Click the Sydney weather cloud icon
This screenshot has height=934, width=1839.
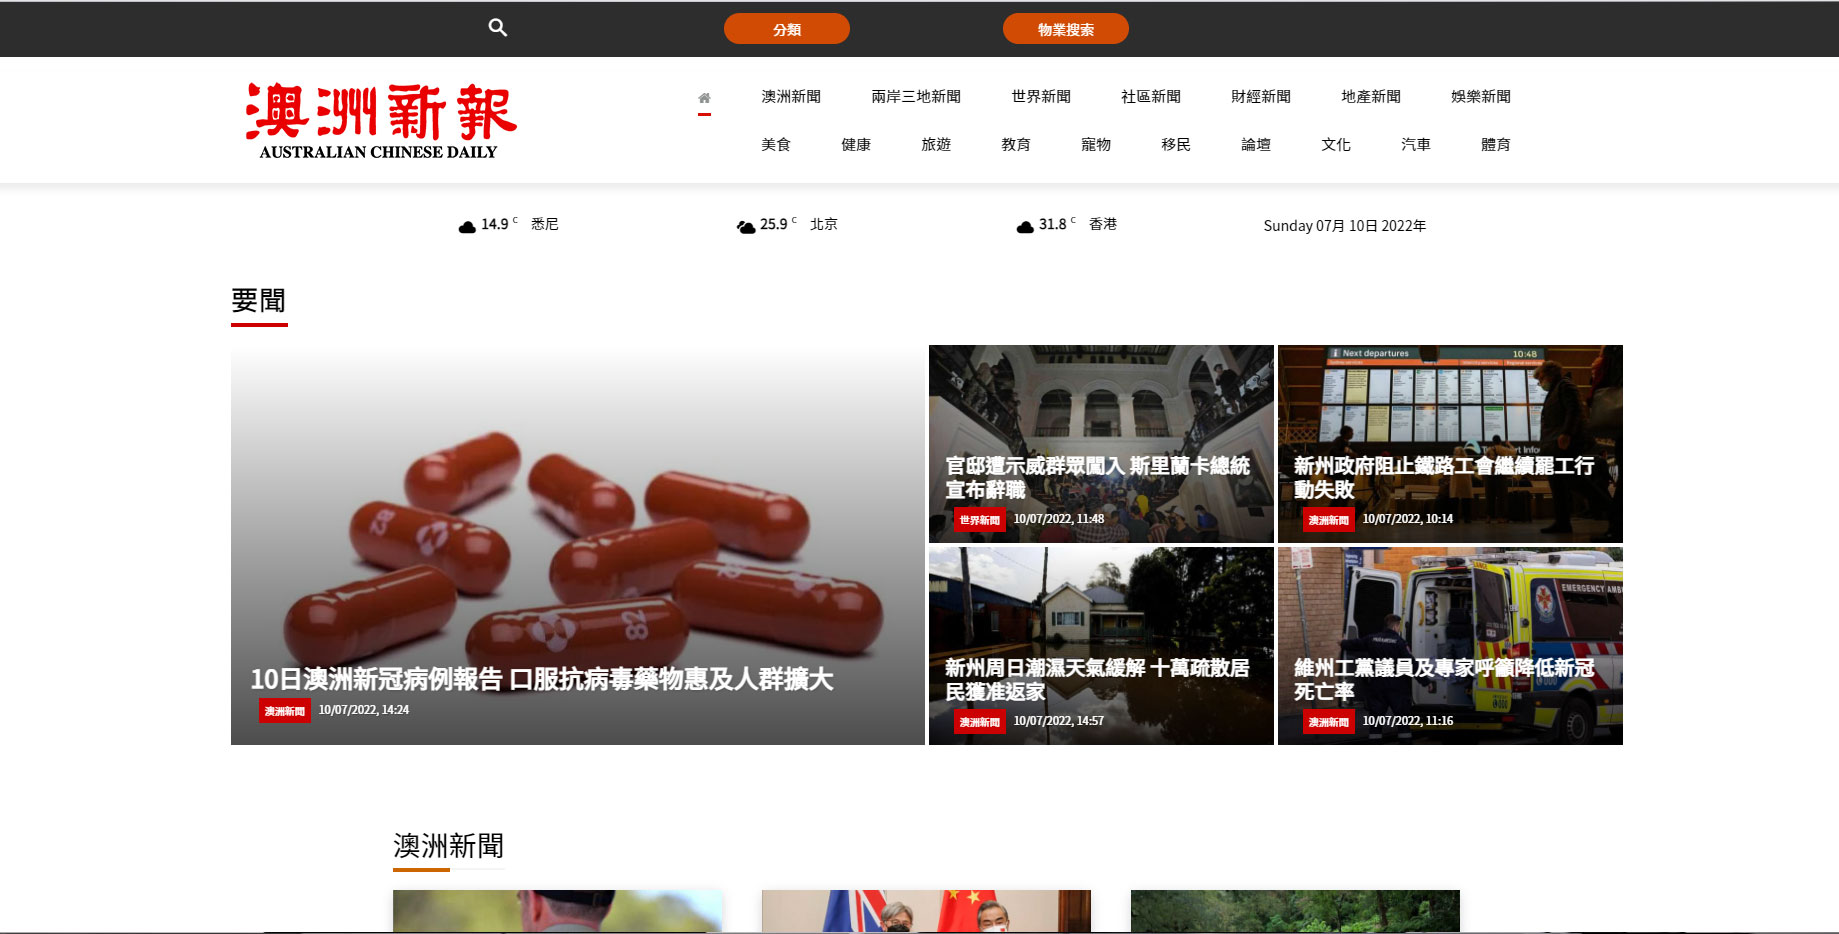click(467, 225)
